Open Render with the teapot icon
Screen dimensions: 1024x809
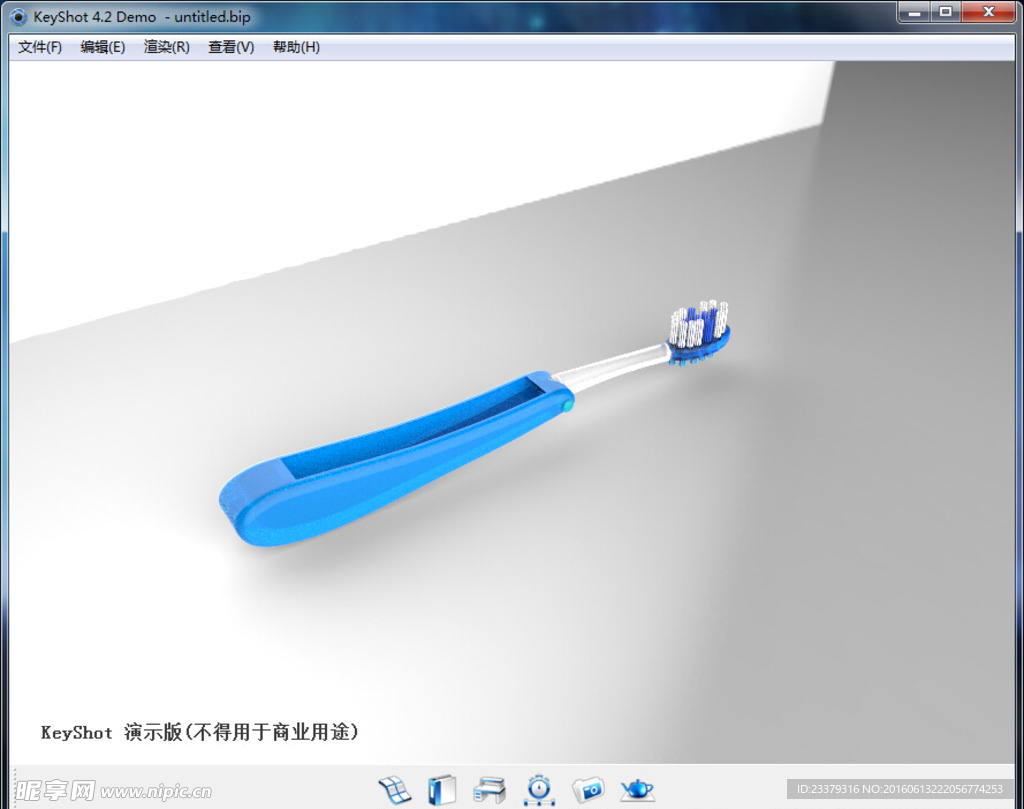point(637,790)
